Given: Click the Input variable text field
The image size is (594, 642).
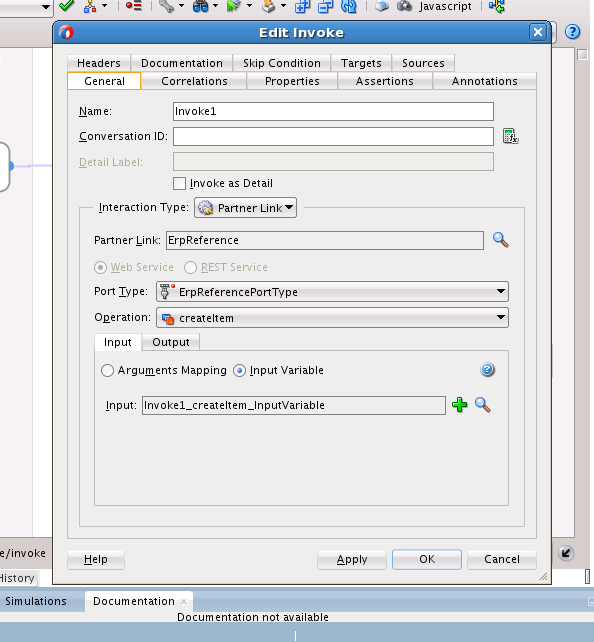Looking at the screenshot, I should (294, 405).
